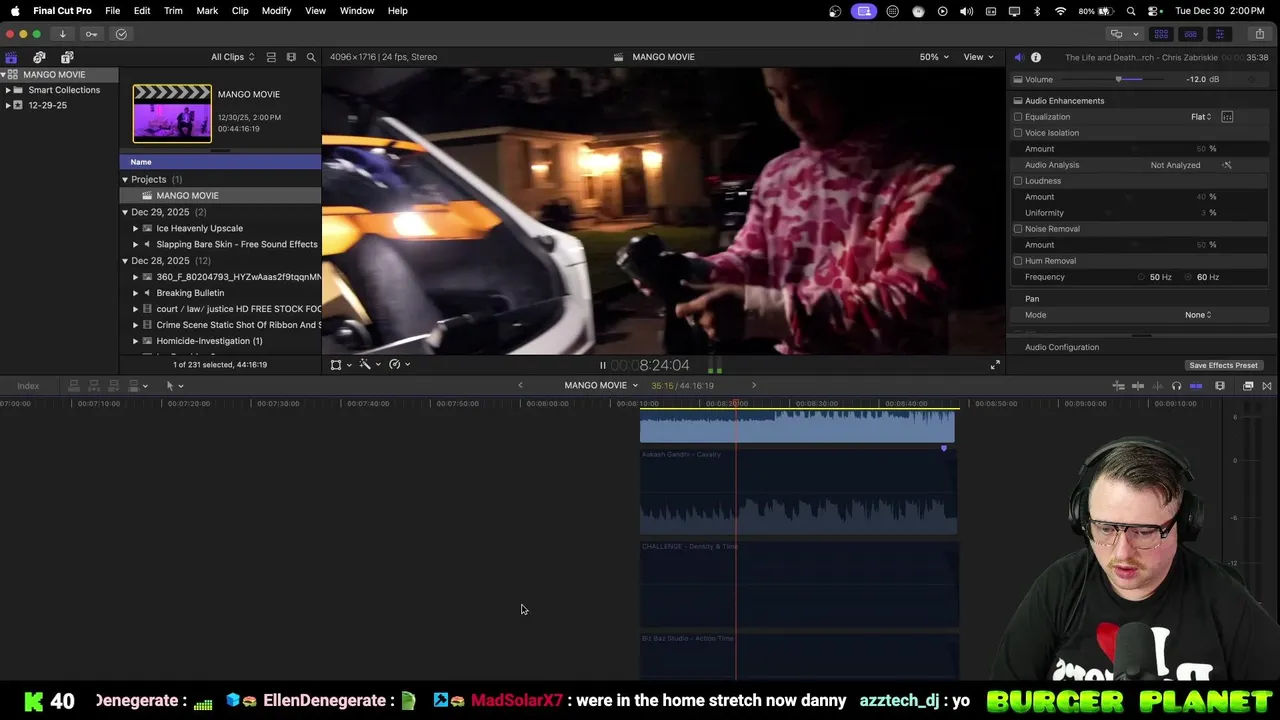Open the Window menu
The image size is (1280, 720).
click(x=357, y=11)
